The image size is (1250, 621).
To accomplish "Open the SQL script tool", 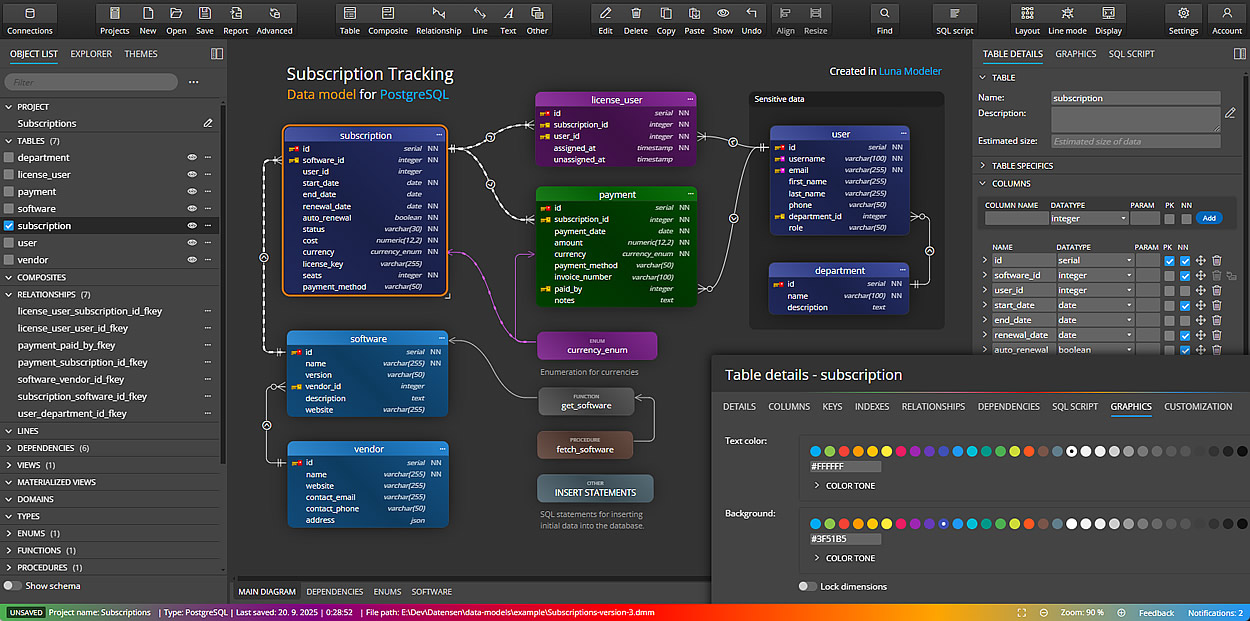I will click(x=954, y=19).
